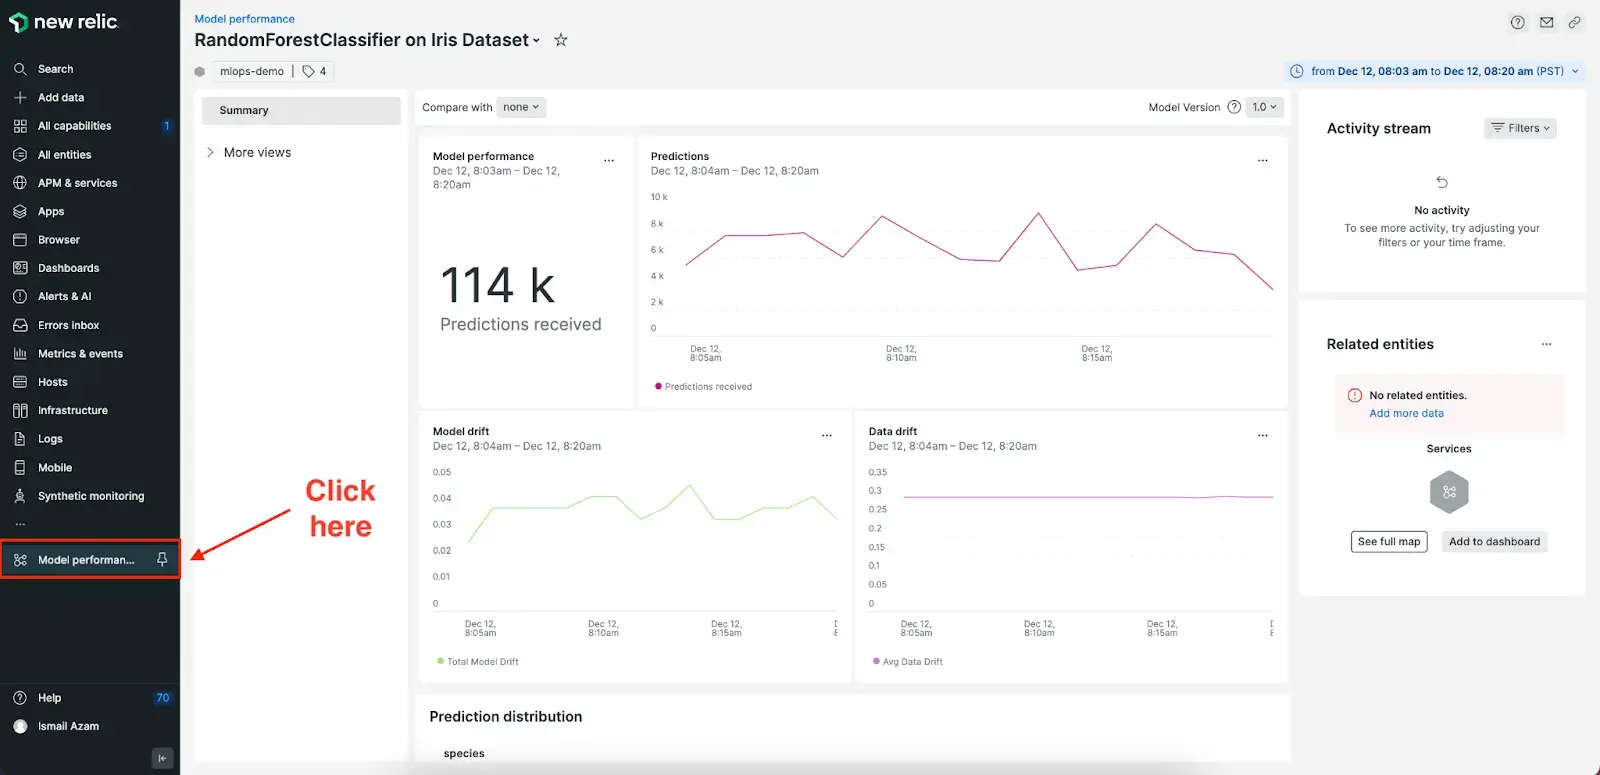Screen dimensions: 1600x775
Task: Favorite entity with star icon
Action: point(561,40)
